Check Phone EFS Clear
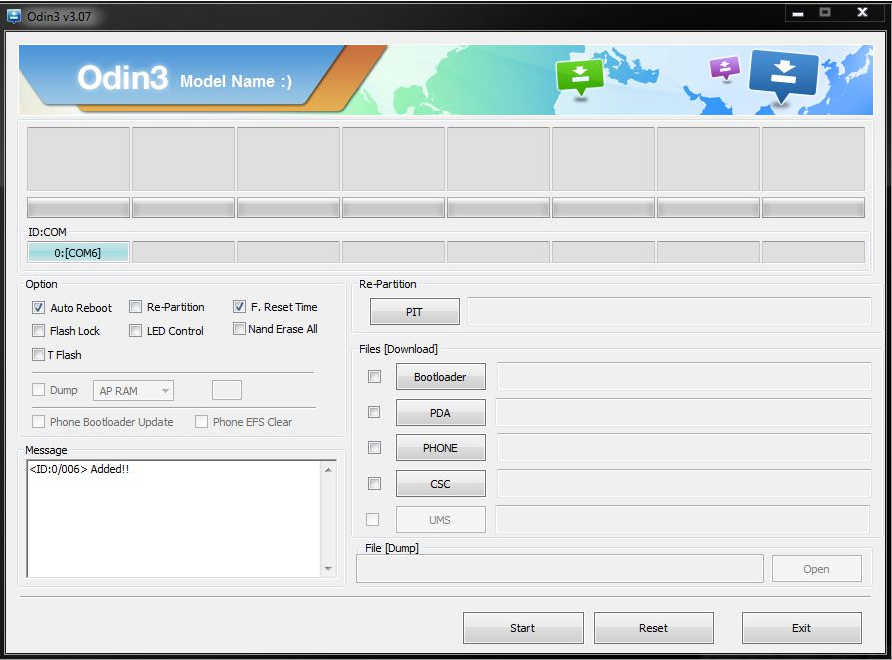 (x=201, y=422)
